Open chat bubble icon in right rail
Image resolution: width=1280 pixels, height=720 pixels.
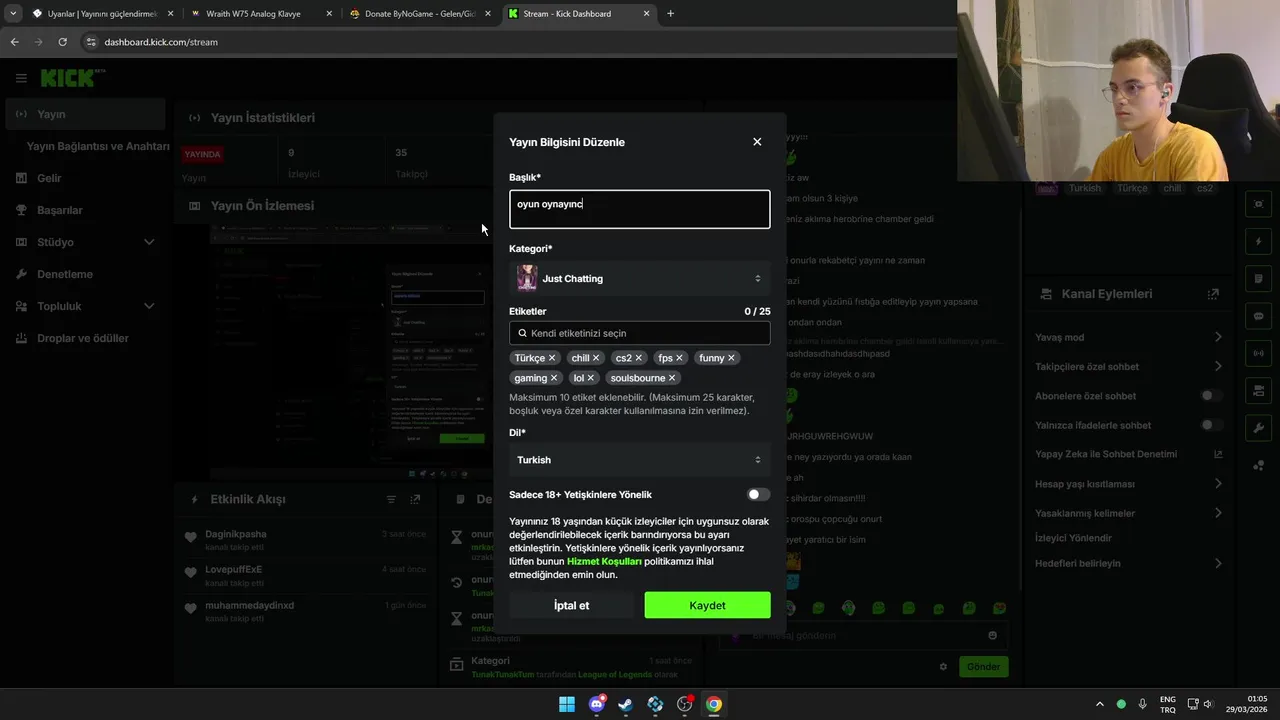pyautogui.click(x=1258, y=316)
